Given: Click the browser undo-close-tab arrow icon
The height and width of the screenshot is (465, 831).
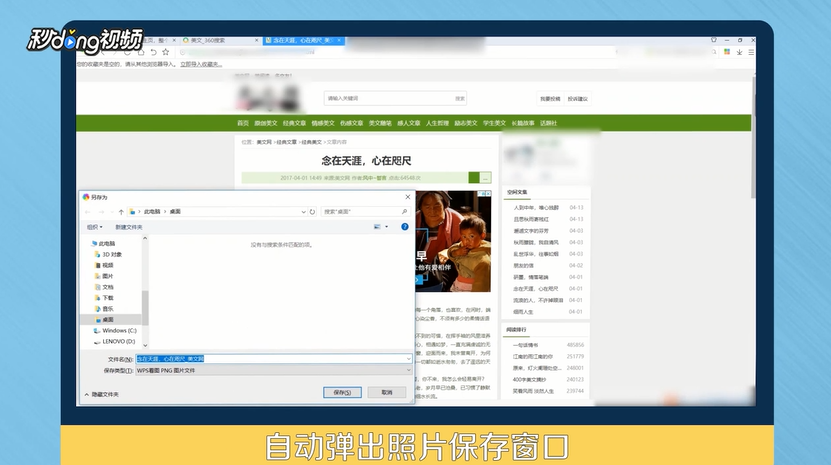Looking at the screenshot, I should 153,52.
